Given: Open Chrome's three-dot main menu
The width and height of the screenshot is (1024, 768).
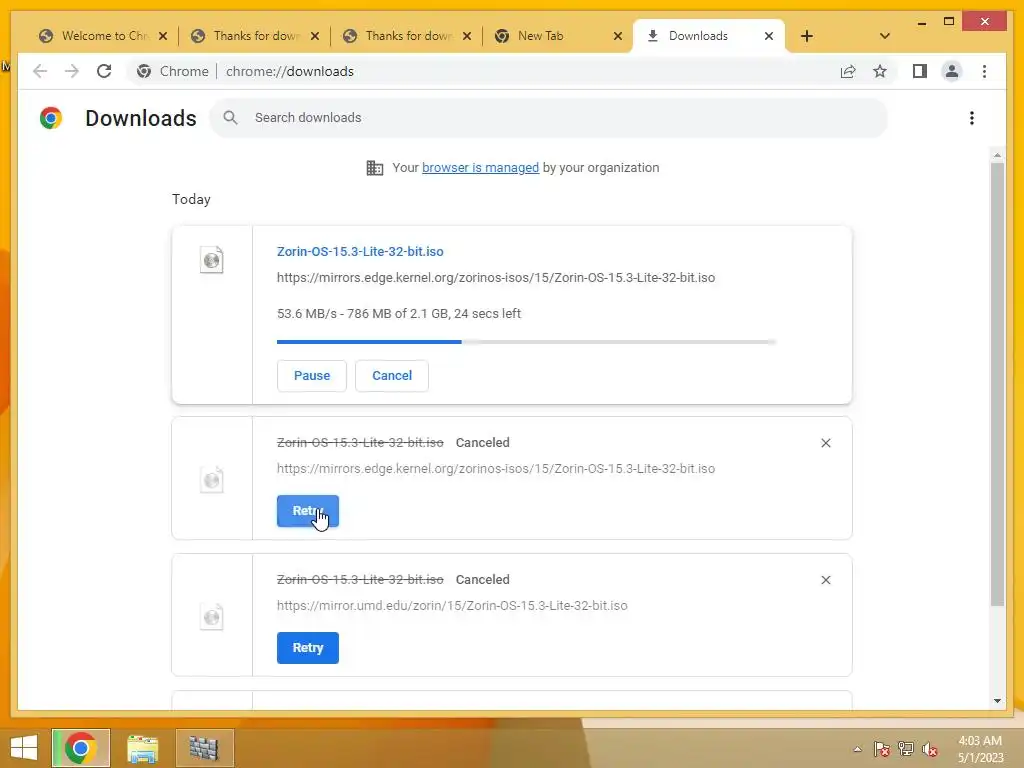Looking at the screenshot, I should pos(984,71).
